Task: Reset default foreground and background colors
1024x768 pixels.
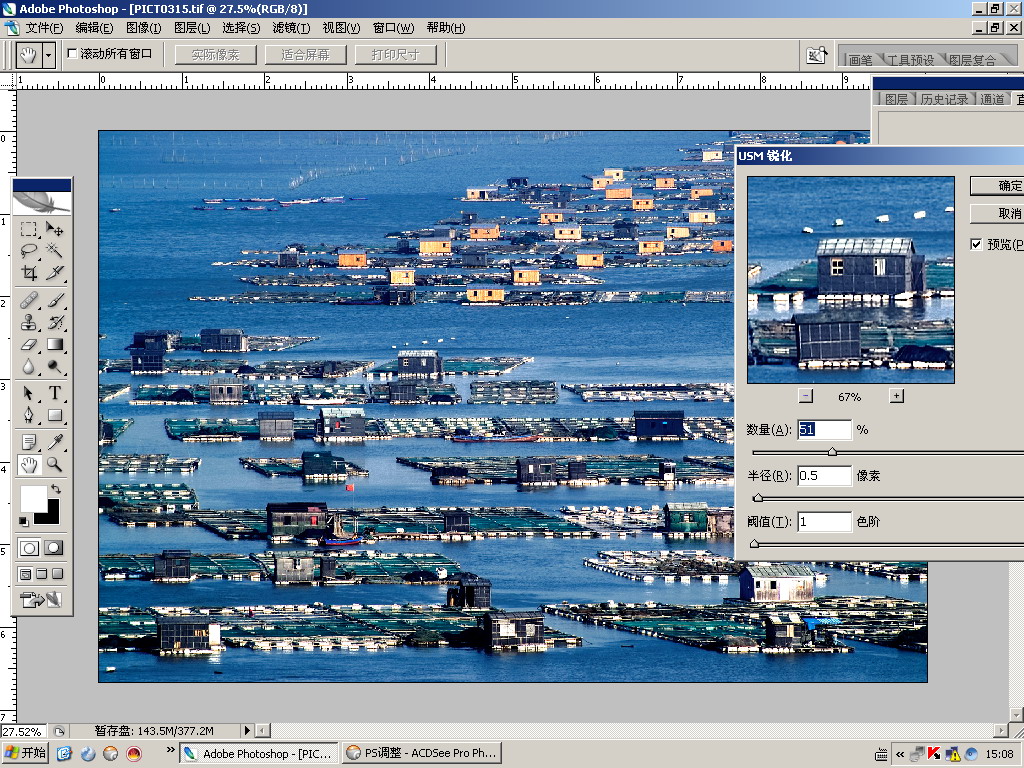Action: click(24, 521)
